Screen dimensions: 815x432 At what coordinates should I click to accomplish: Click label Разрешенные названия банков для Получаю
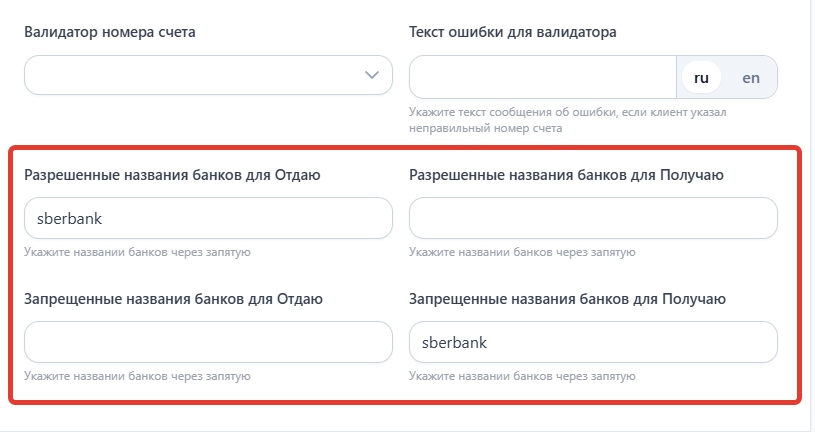(567, 175)
